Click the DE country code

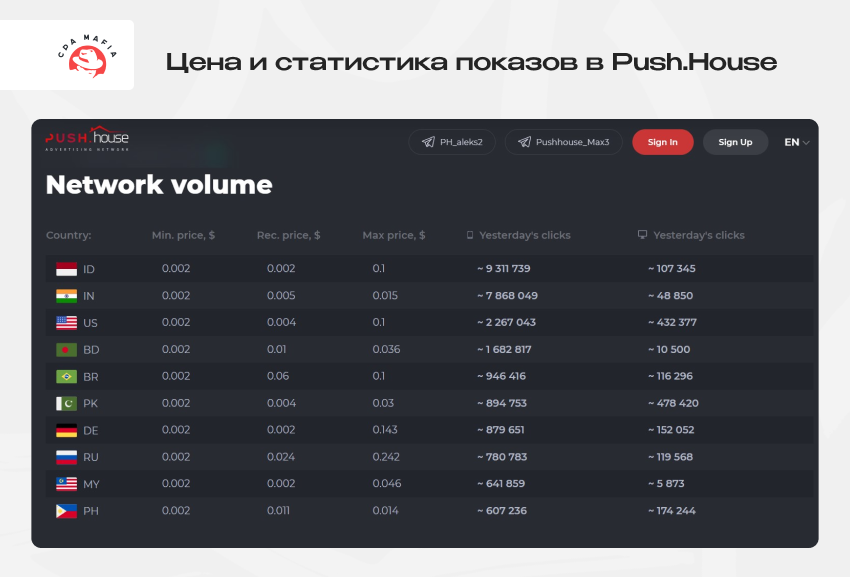[x=91, y=431]
